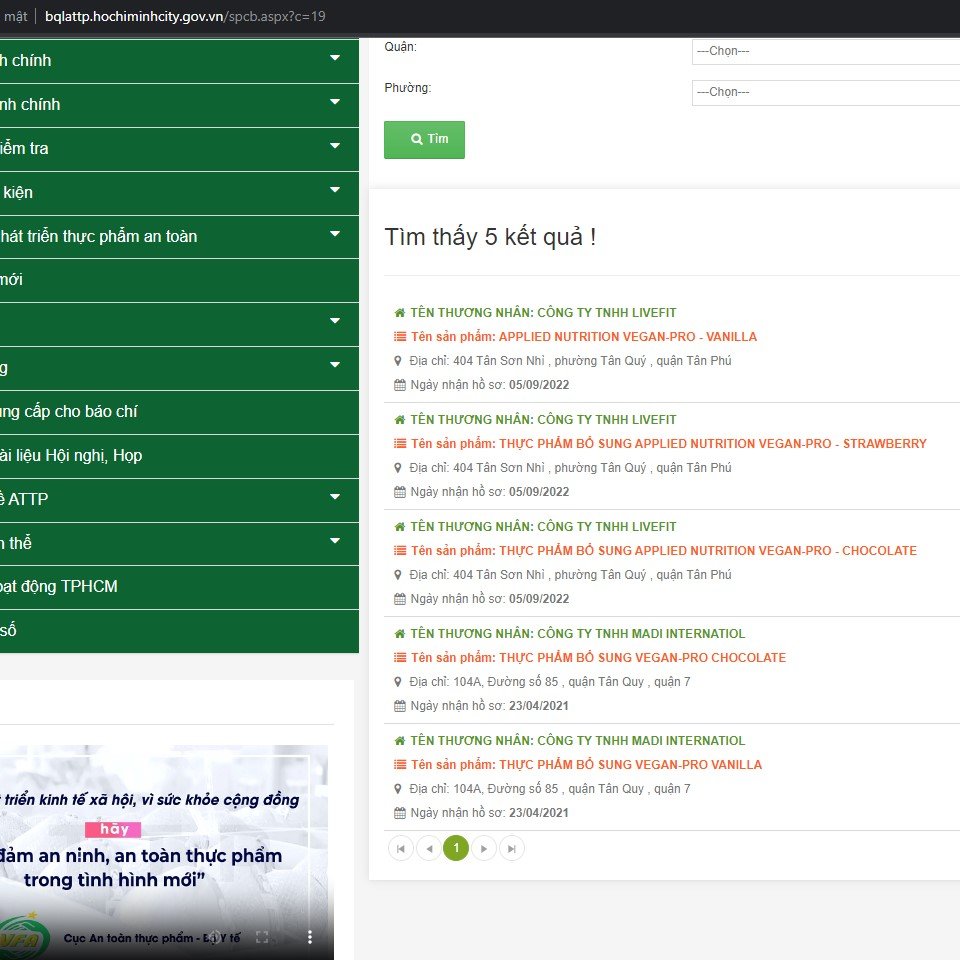Image resolution: width=960 pixels, height=960 pixels.
Task: Open THỰC PHẨM BỔ SUNG VEGAN-PRO VANILLA
Action: coord(587,765)
